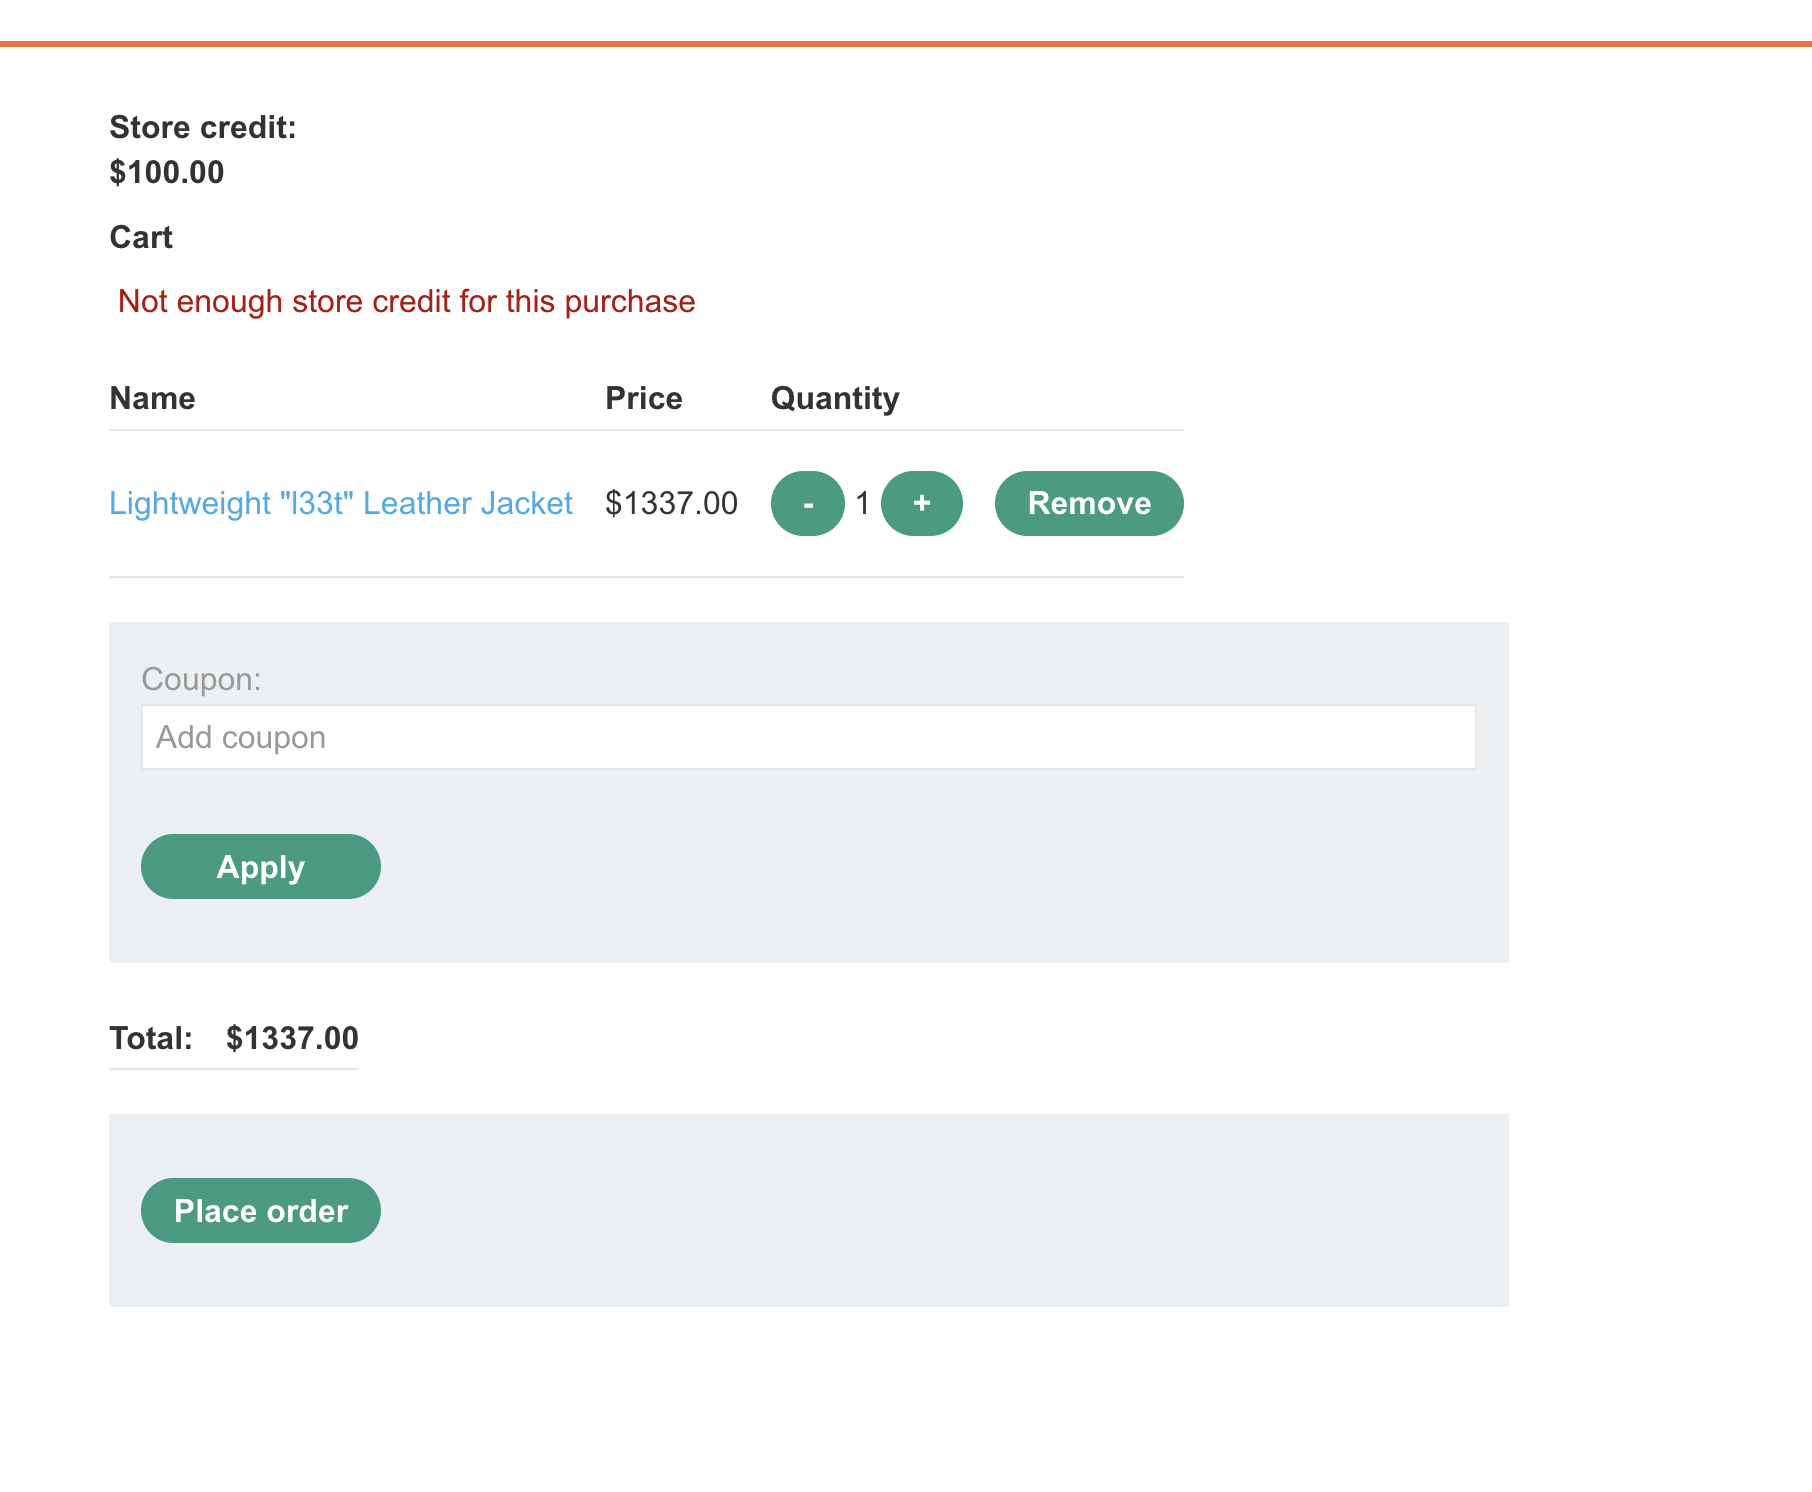The image size is (1812, 1492).
Task: Click the bold total amount $1337.00
Action: [292, 1038]
